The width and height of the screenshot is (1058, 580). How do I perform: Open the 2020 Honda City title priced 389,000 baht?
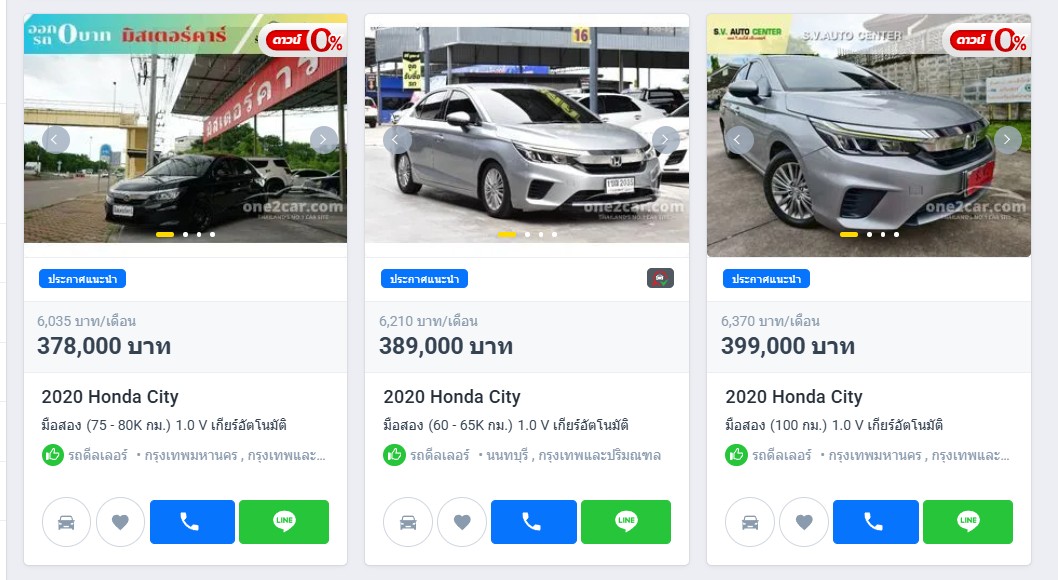point(451,397)
